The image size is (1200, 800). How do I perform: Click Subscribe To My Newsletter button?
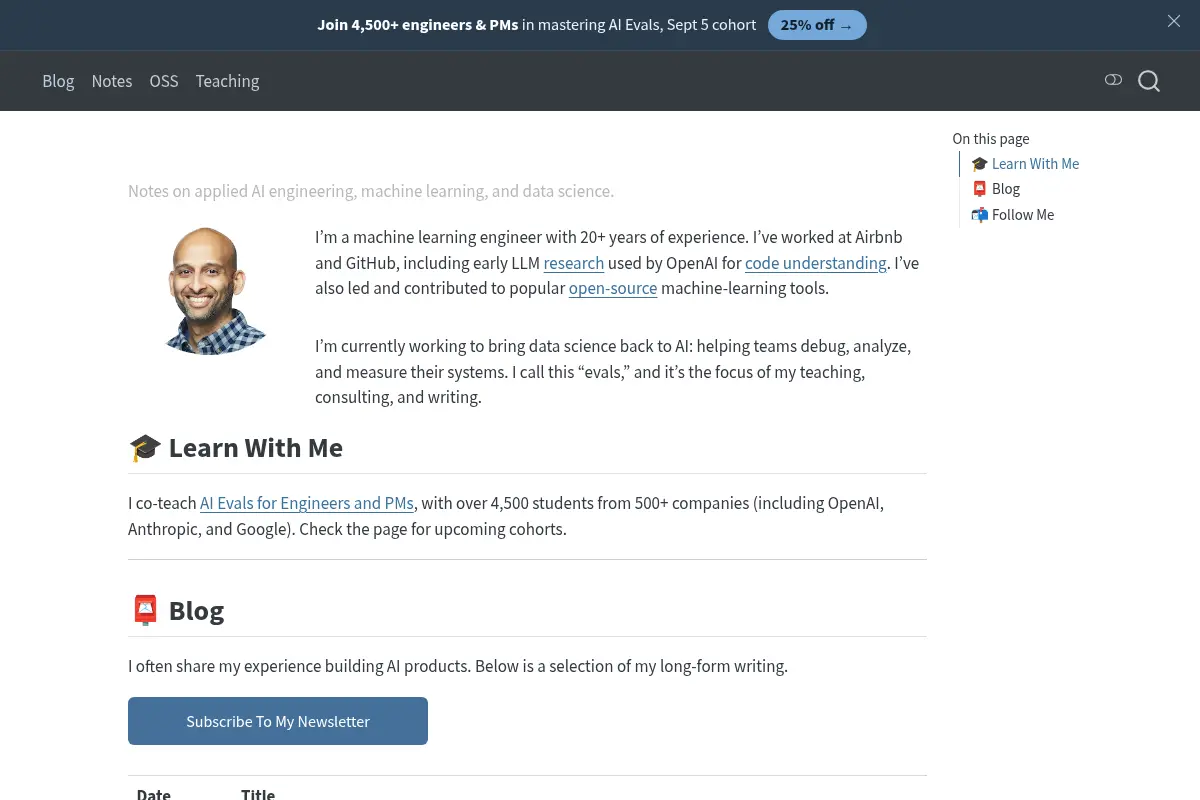(x=278, y=721)
